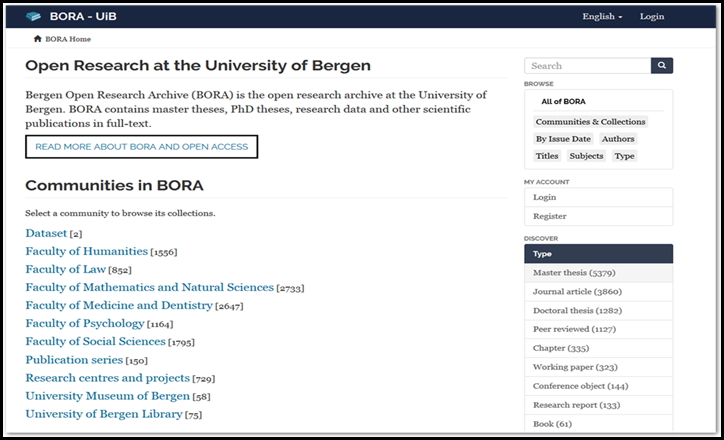Filter by Chapter (335)

point(598,348)
